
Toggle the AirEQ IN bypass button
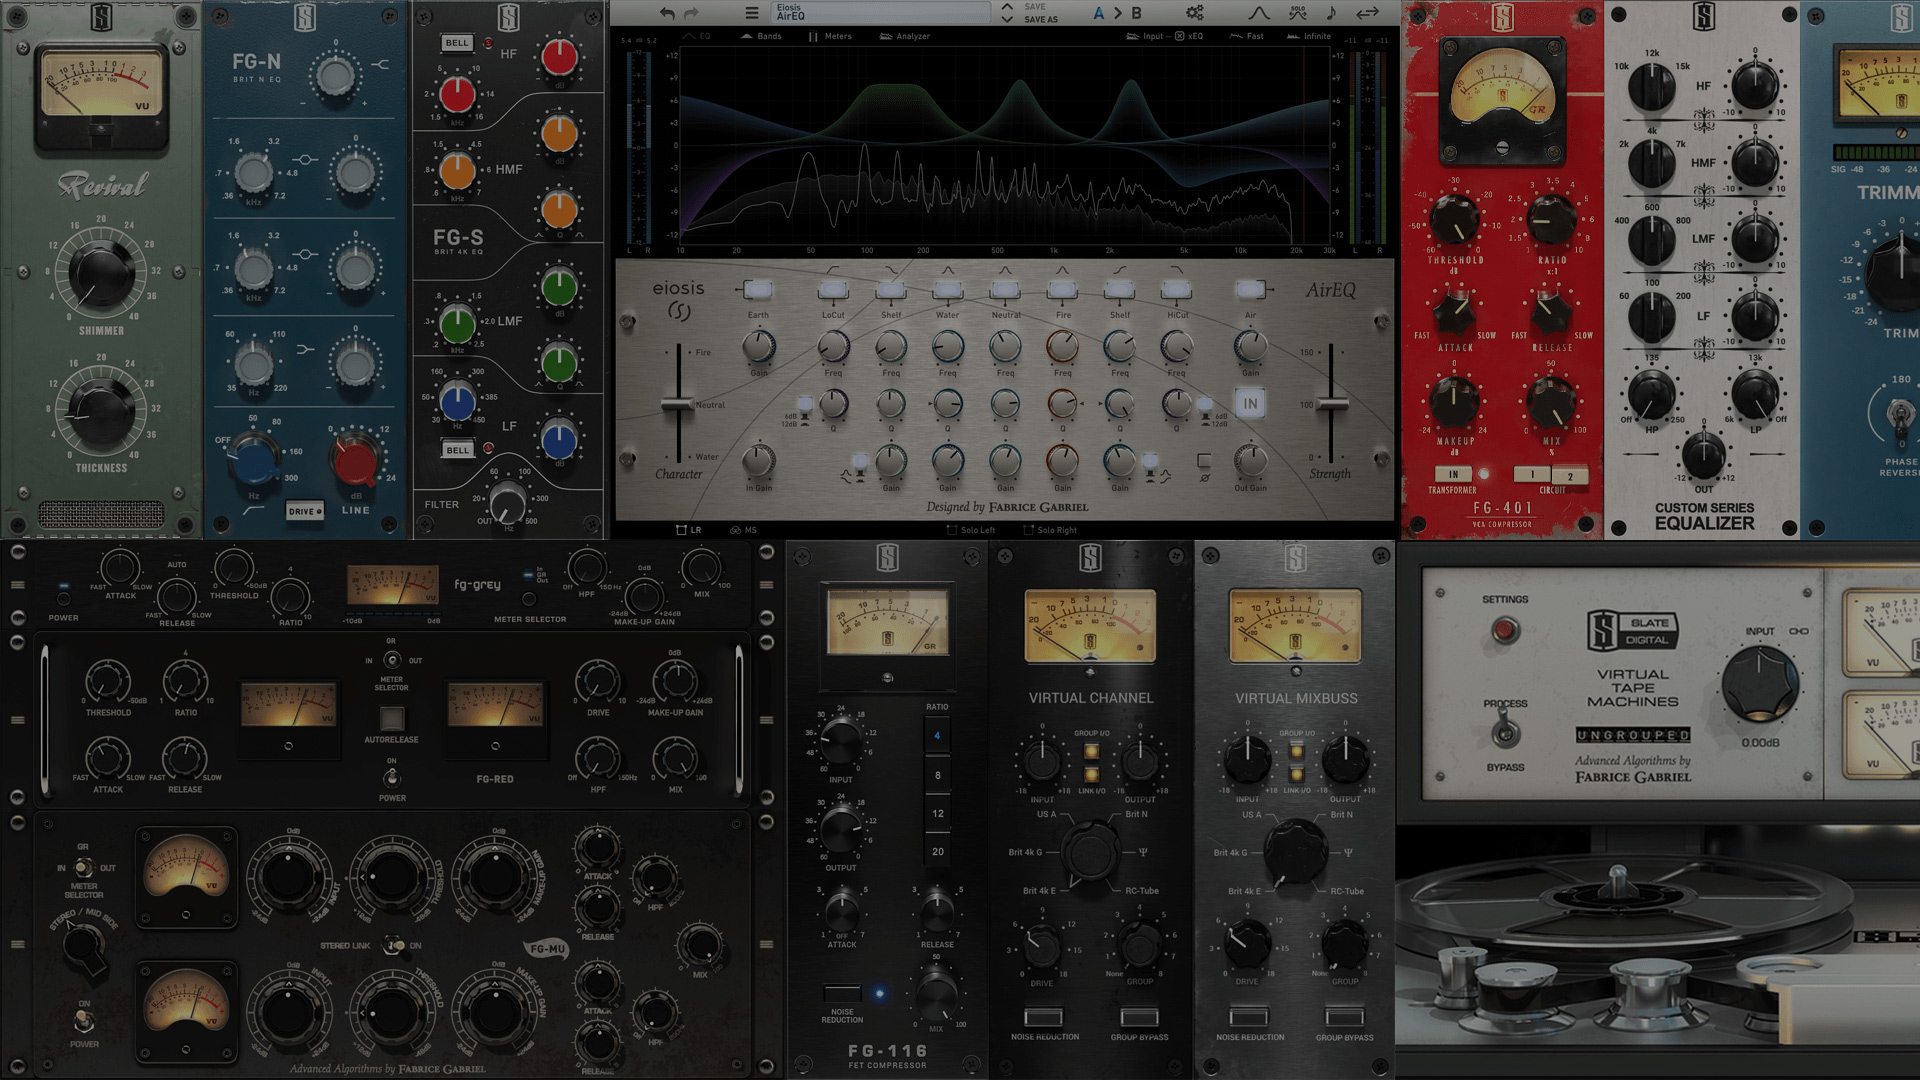pyautogui.click(x=1250, y=403)
